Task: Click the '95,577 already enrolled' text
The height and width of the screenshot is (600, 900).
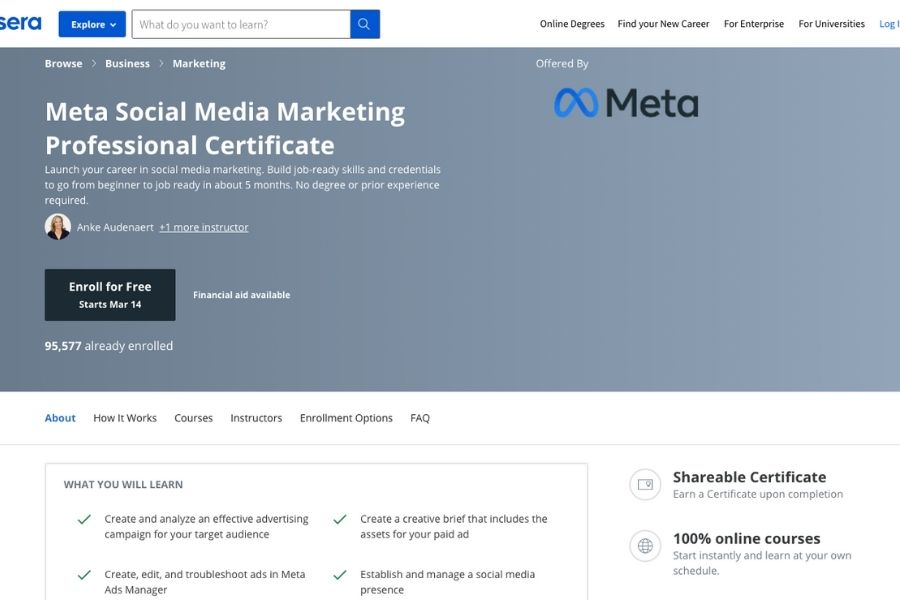Action: click(x=108, y=346)
